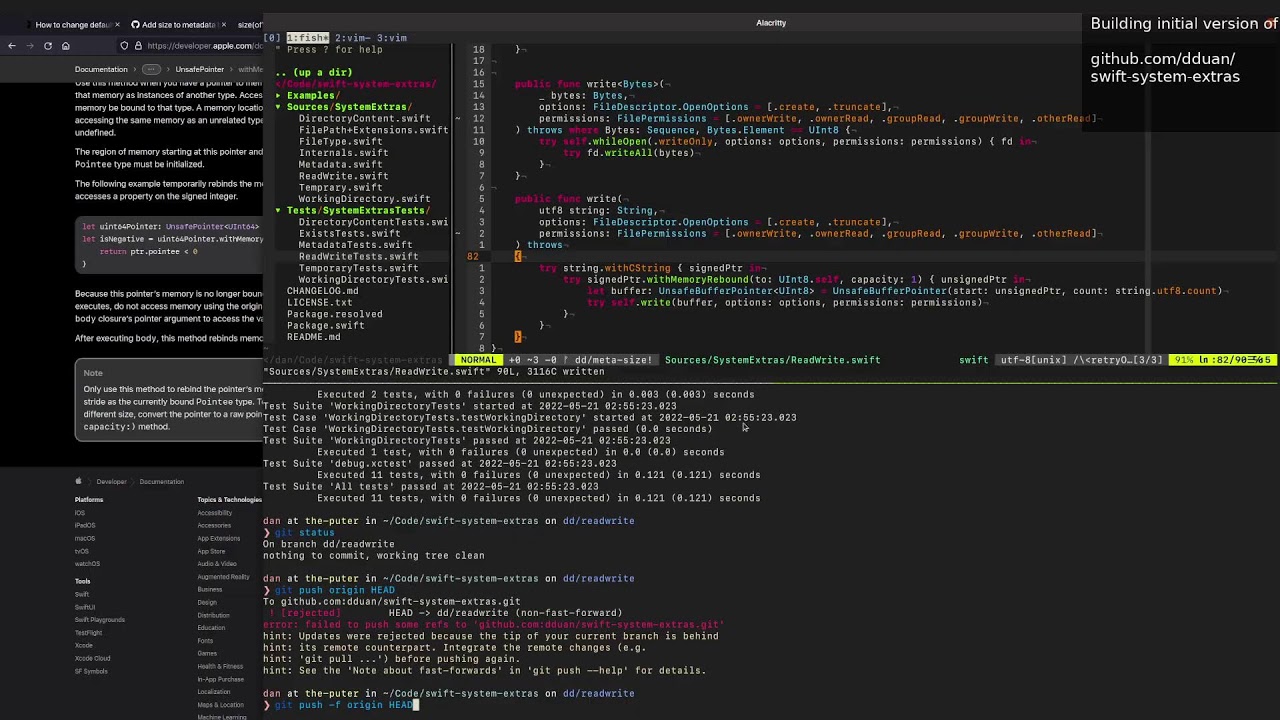1280x720 pixels.
Task: Go up a dir in file tree
Action: pyautogui.click(x=314, y=73)
